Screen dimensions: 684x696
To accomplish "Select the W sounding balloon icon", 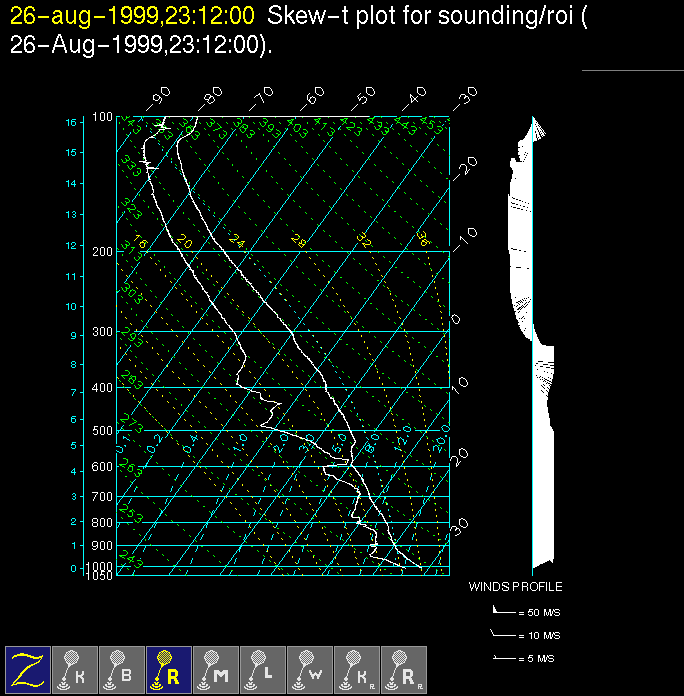I will click(310, 668).
